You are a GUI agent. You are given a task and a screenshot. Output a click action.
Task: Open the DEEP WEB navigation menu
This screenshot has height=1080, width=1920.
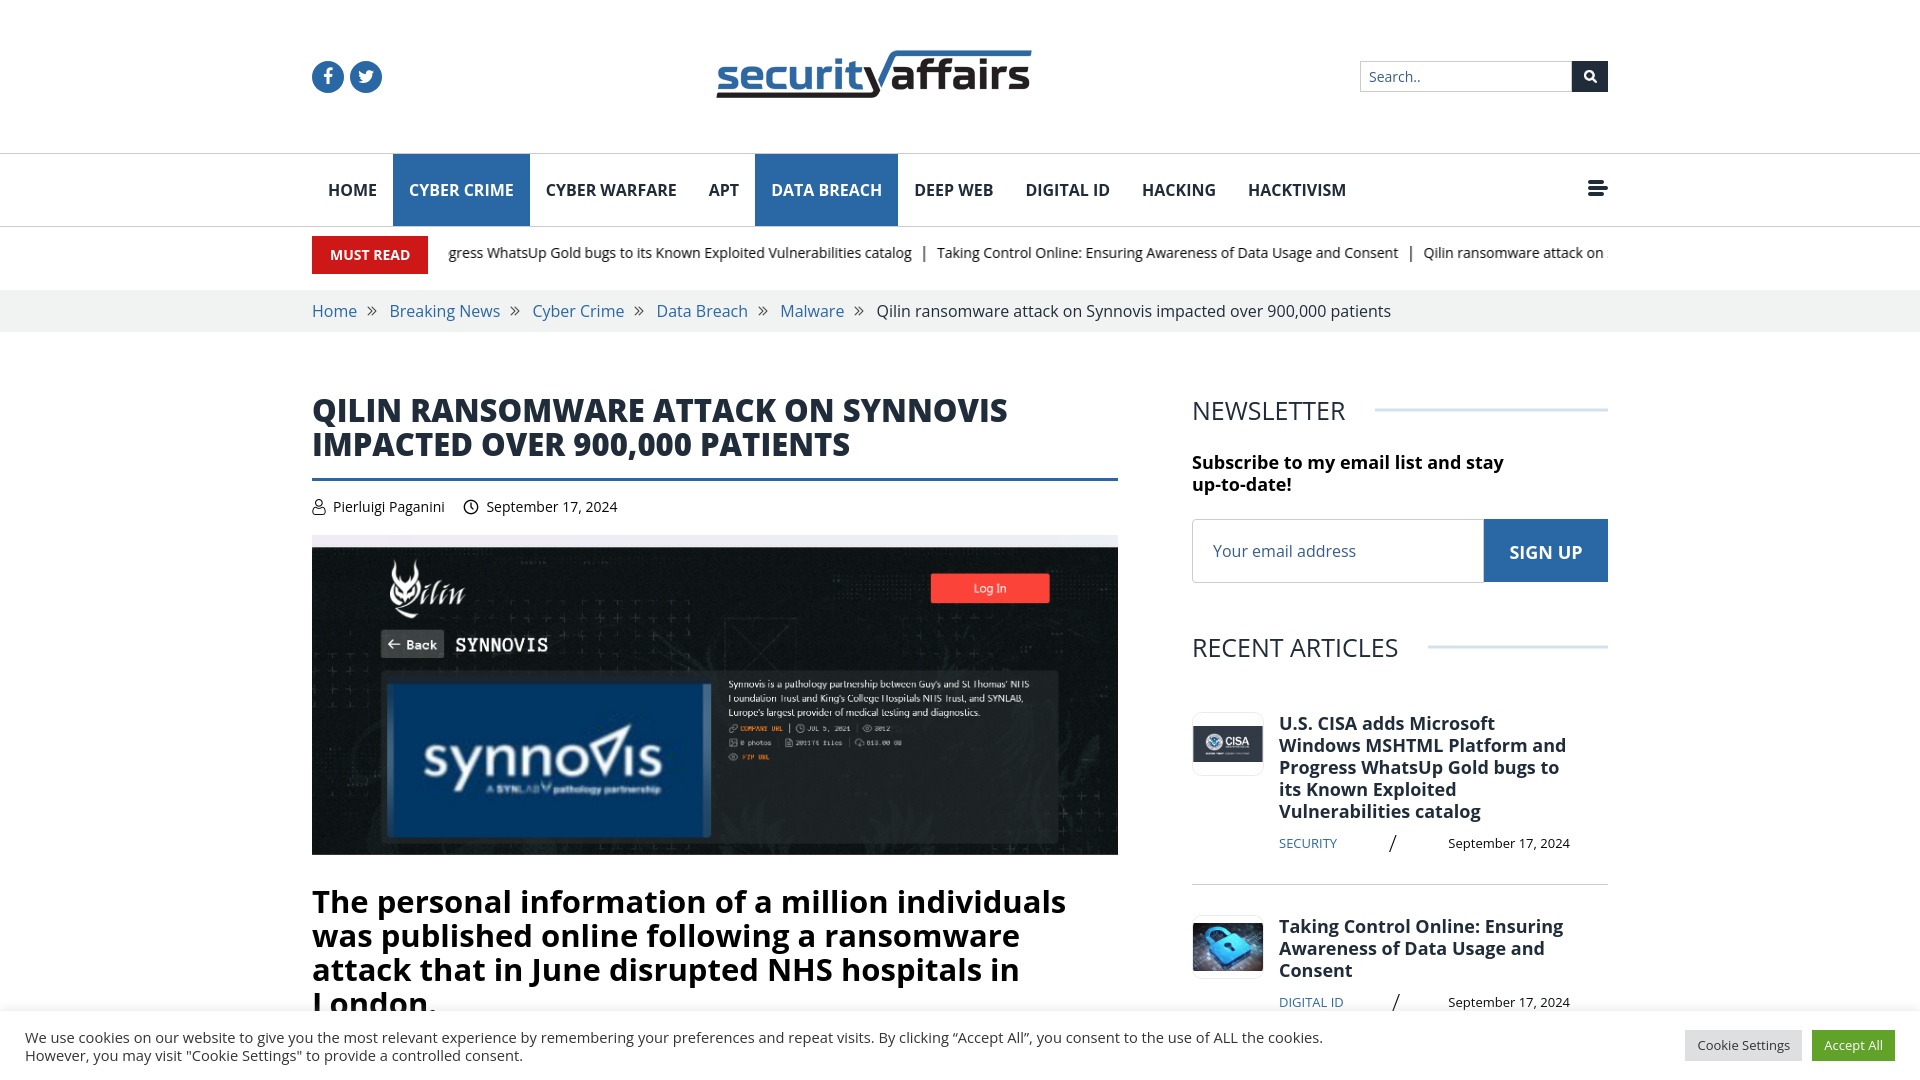click(x=953, y=190)
